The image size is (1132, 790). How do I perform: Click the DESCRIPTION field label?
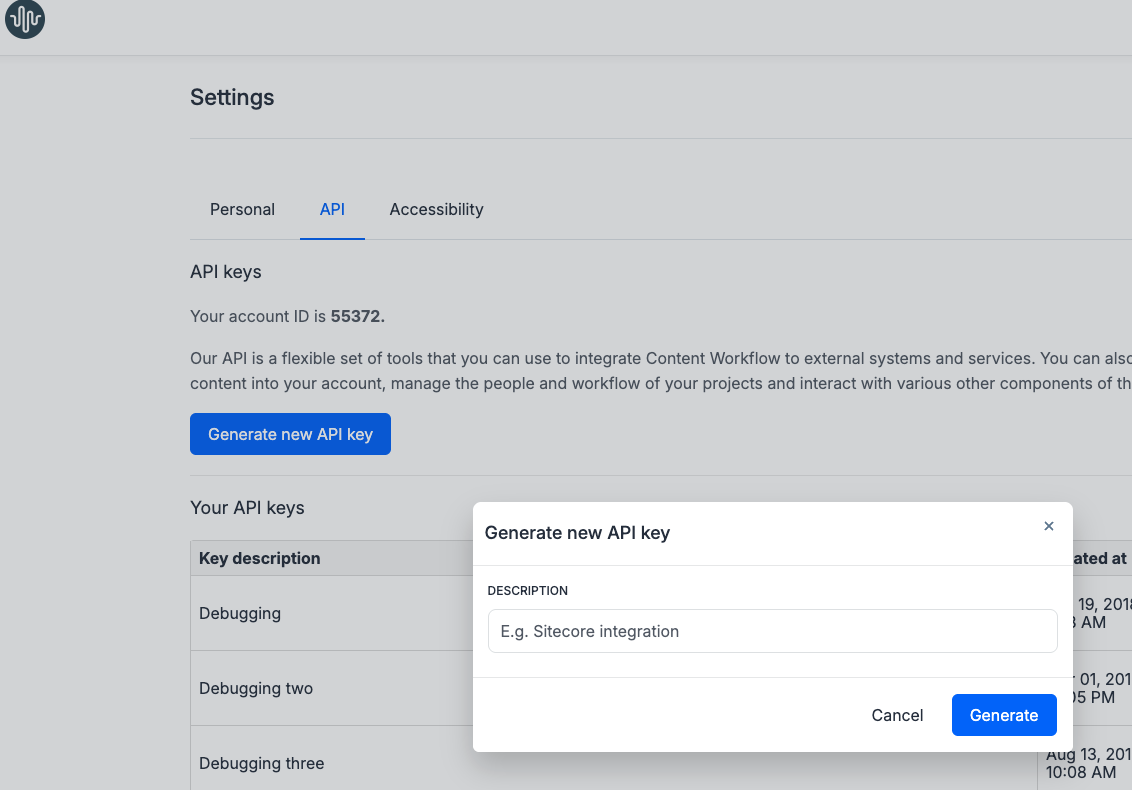[528, 591]
